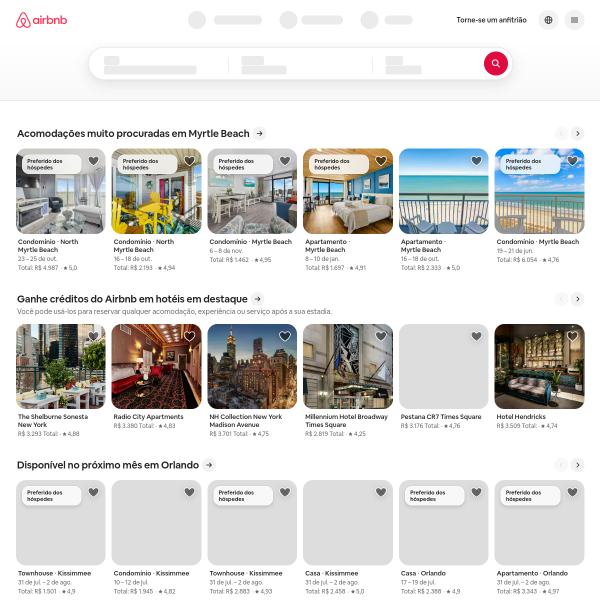Select the first loading category tab

(225, 20)
